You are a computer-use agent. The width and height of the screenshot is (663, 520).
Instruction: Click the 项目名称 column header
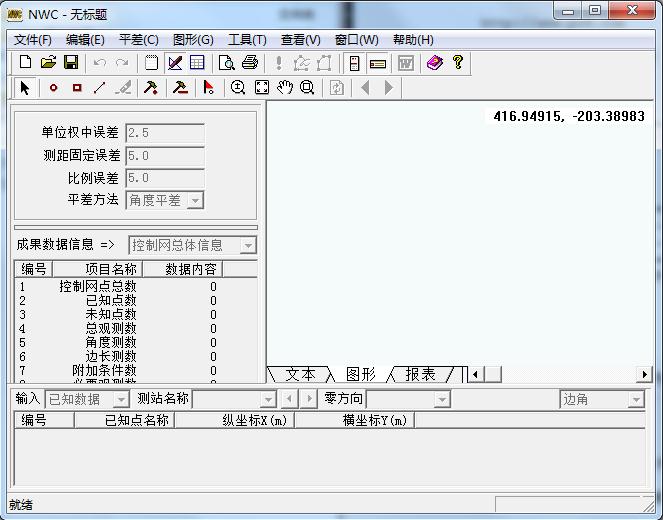[97, 269]
